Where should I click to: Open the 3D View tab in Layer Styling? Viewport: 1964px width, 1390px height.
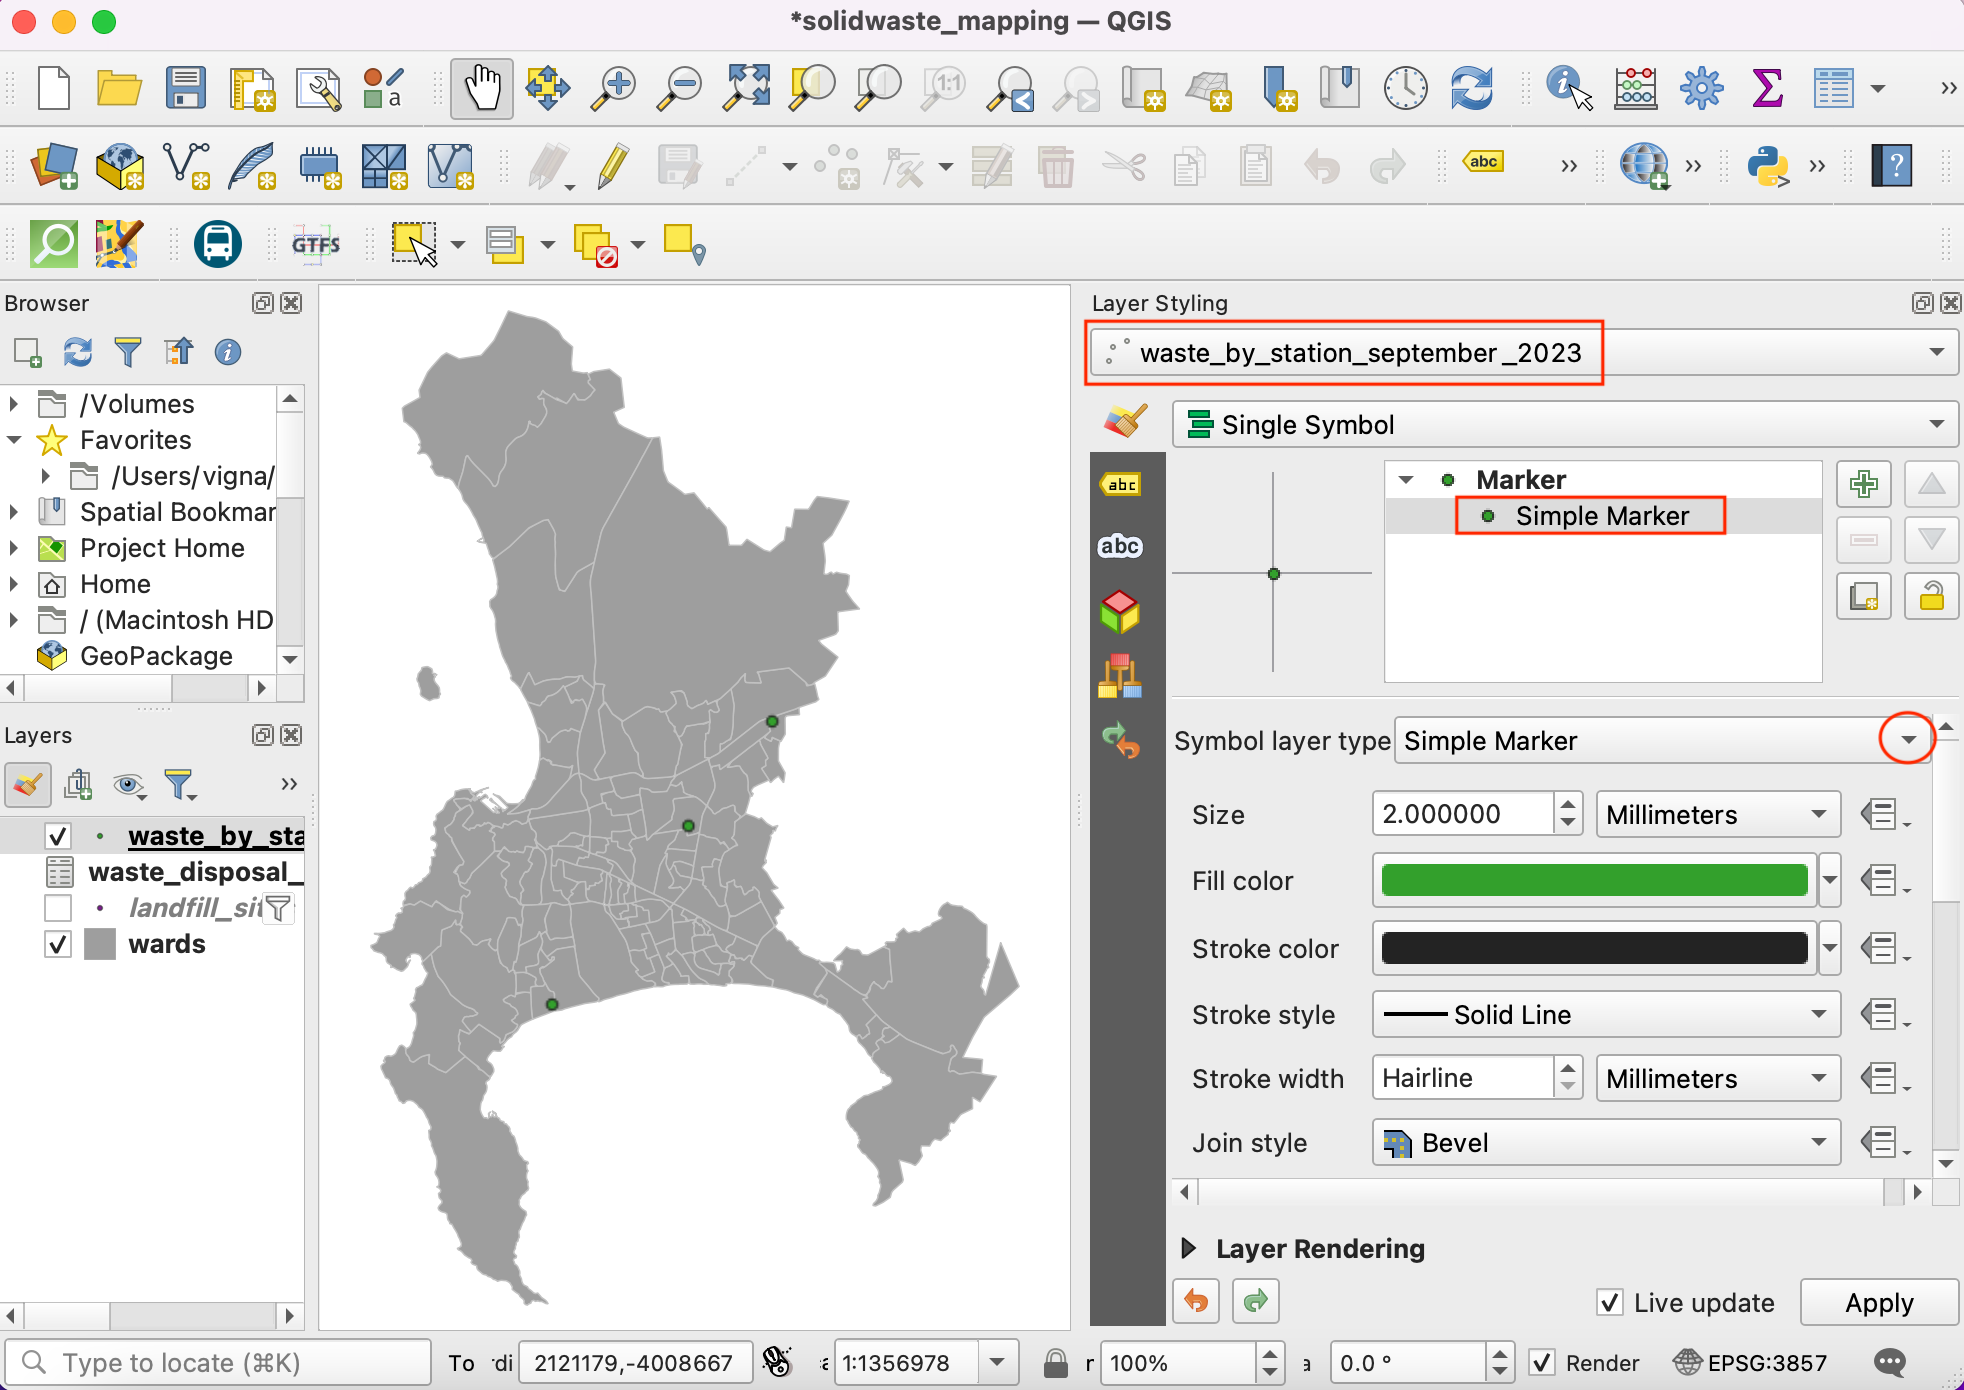point(1120,611)
